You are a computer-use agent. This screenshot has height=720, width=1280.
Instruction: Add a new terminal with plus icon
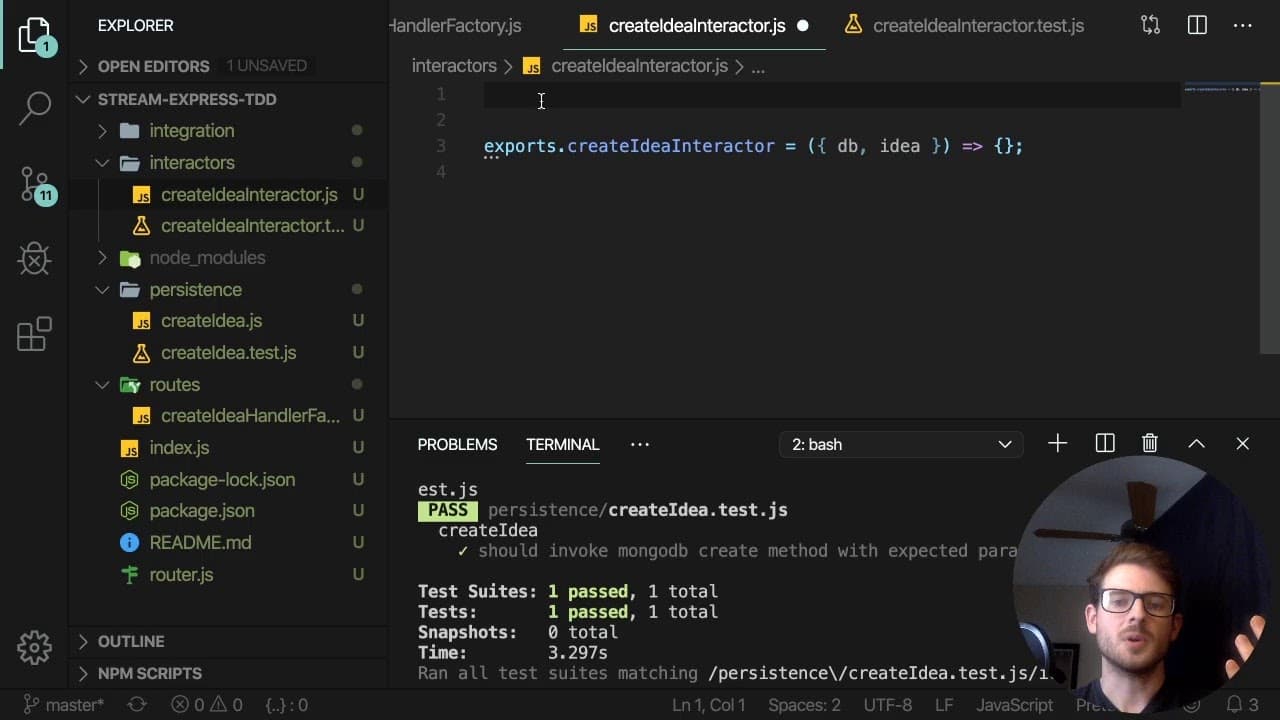[1057, 444]
